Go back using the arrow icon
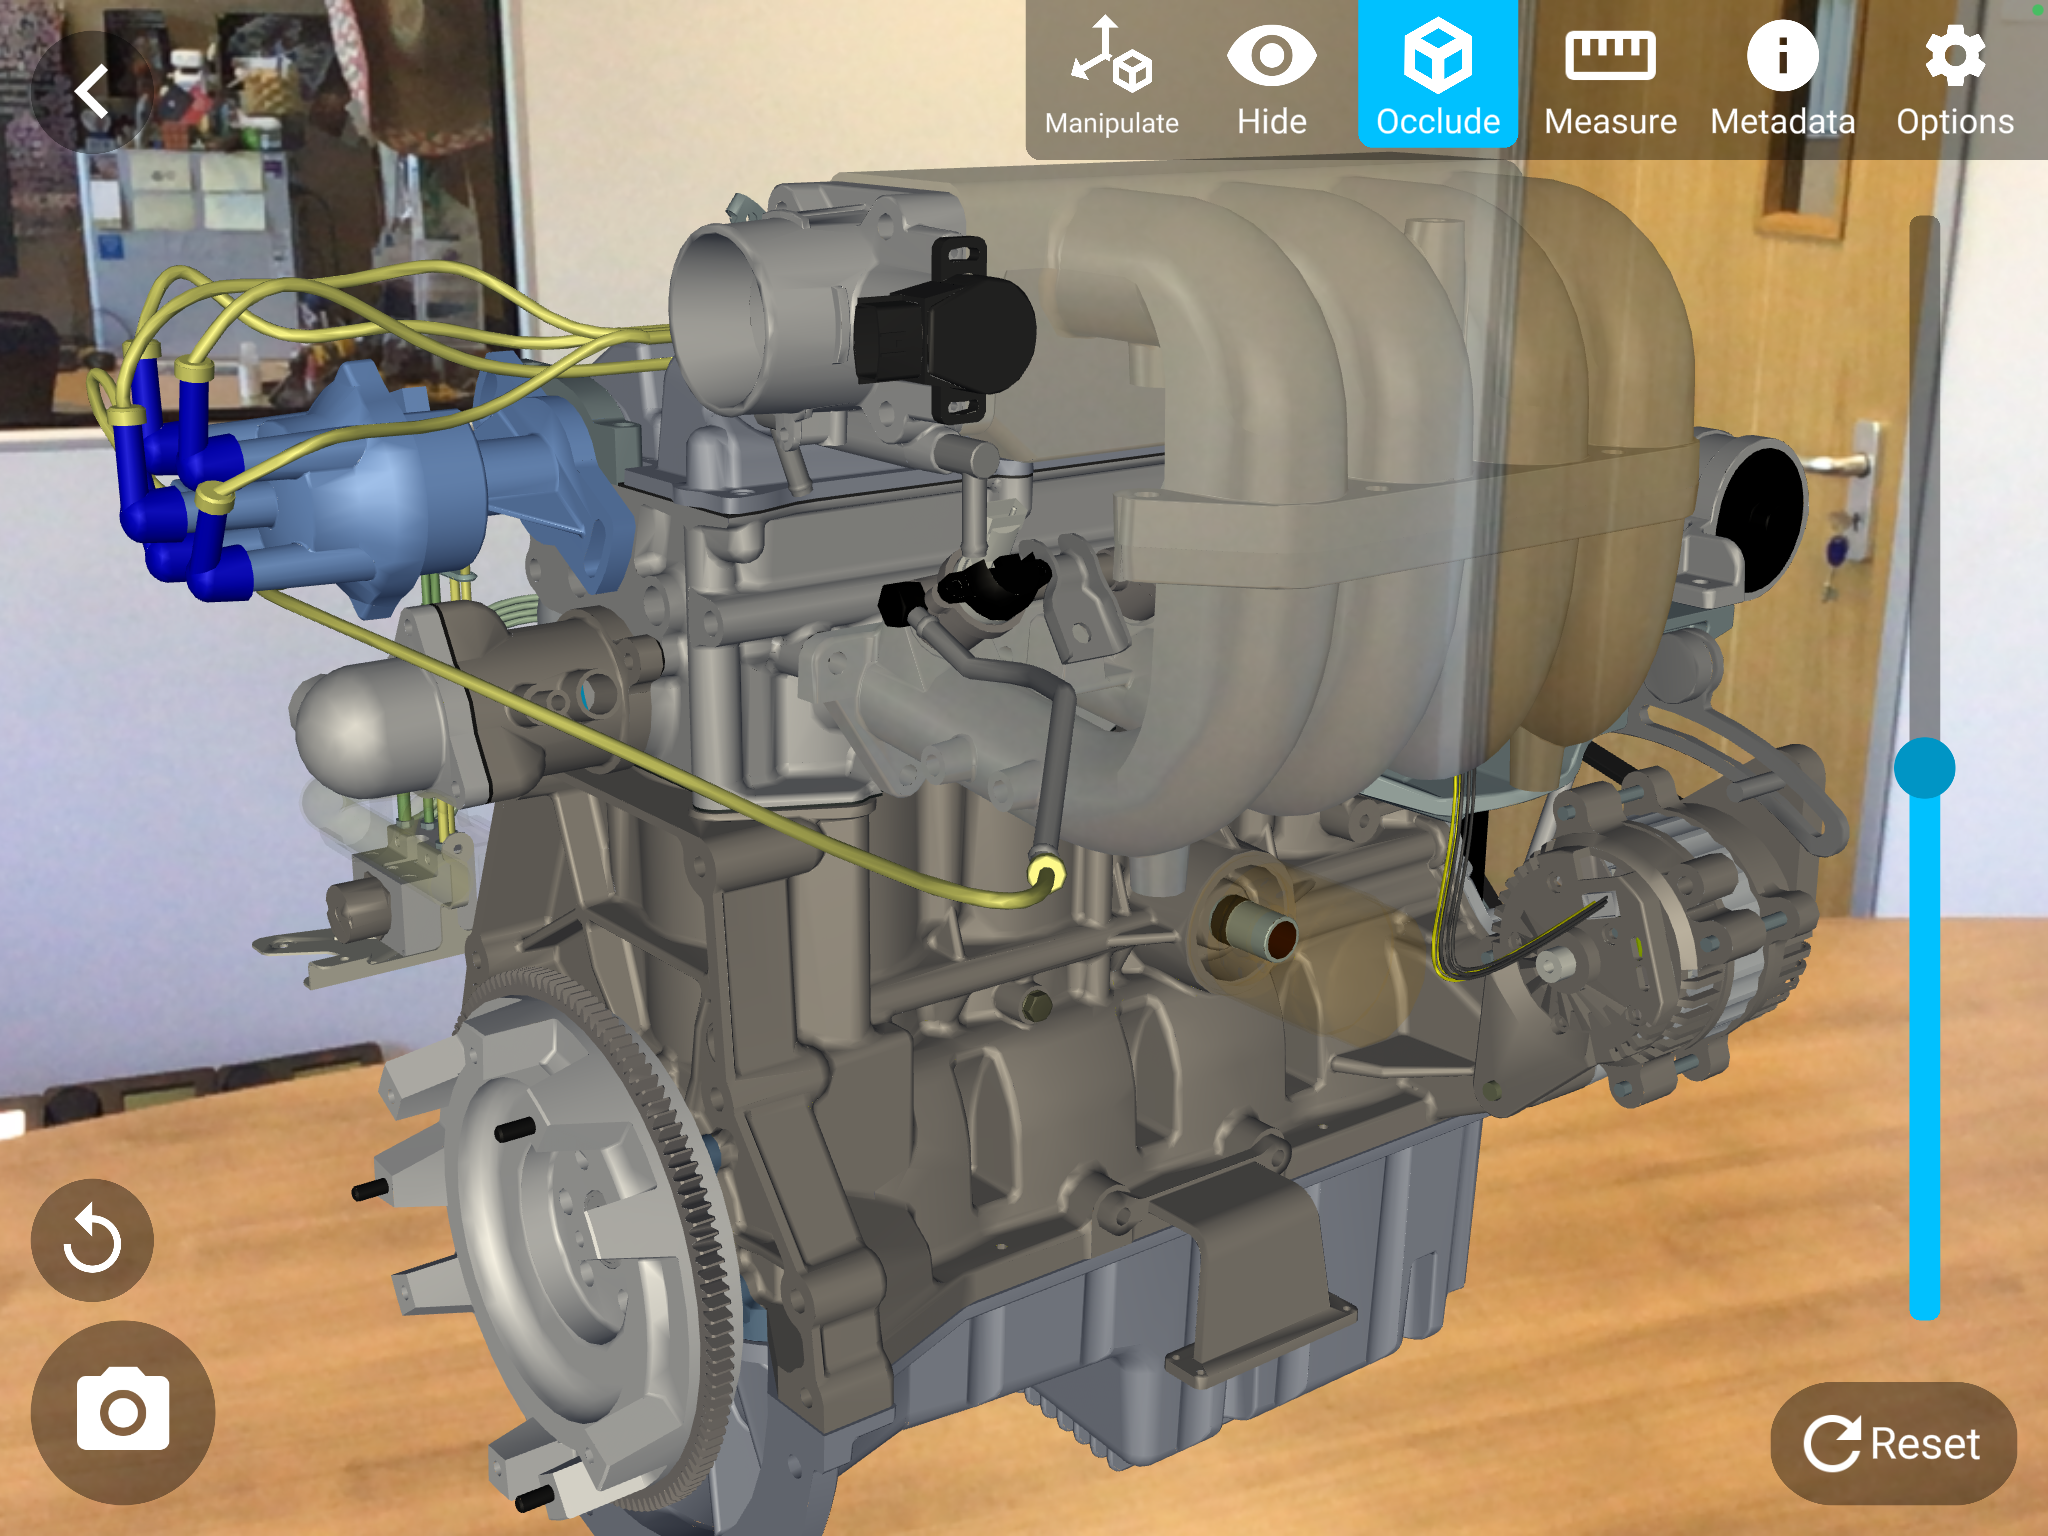The width and height of the screenshot is (2048, 1536). [x=92, y=92]
